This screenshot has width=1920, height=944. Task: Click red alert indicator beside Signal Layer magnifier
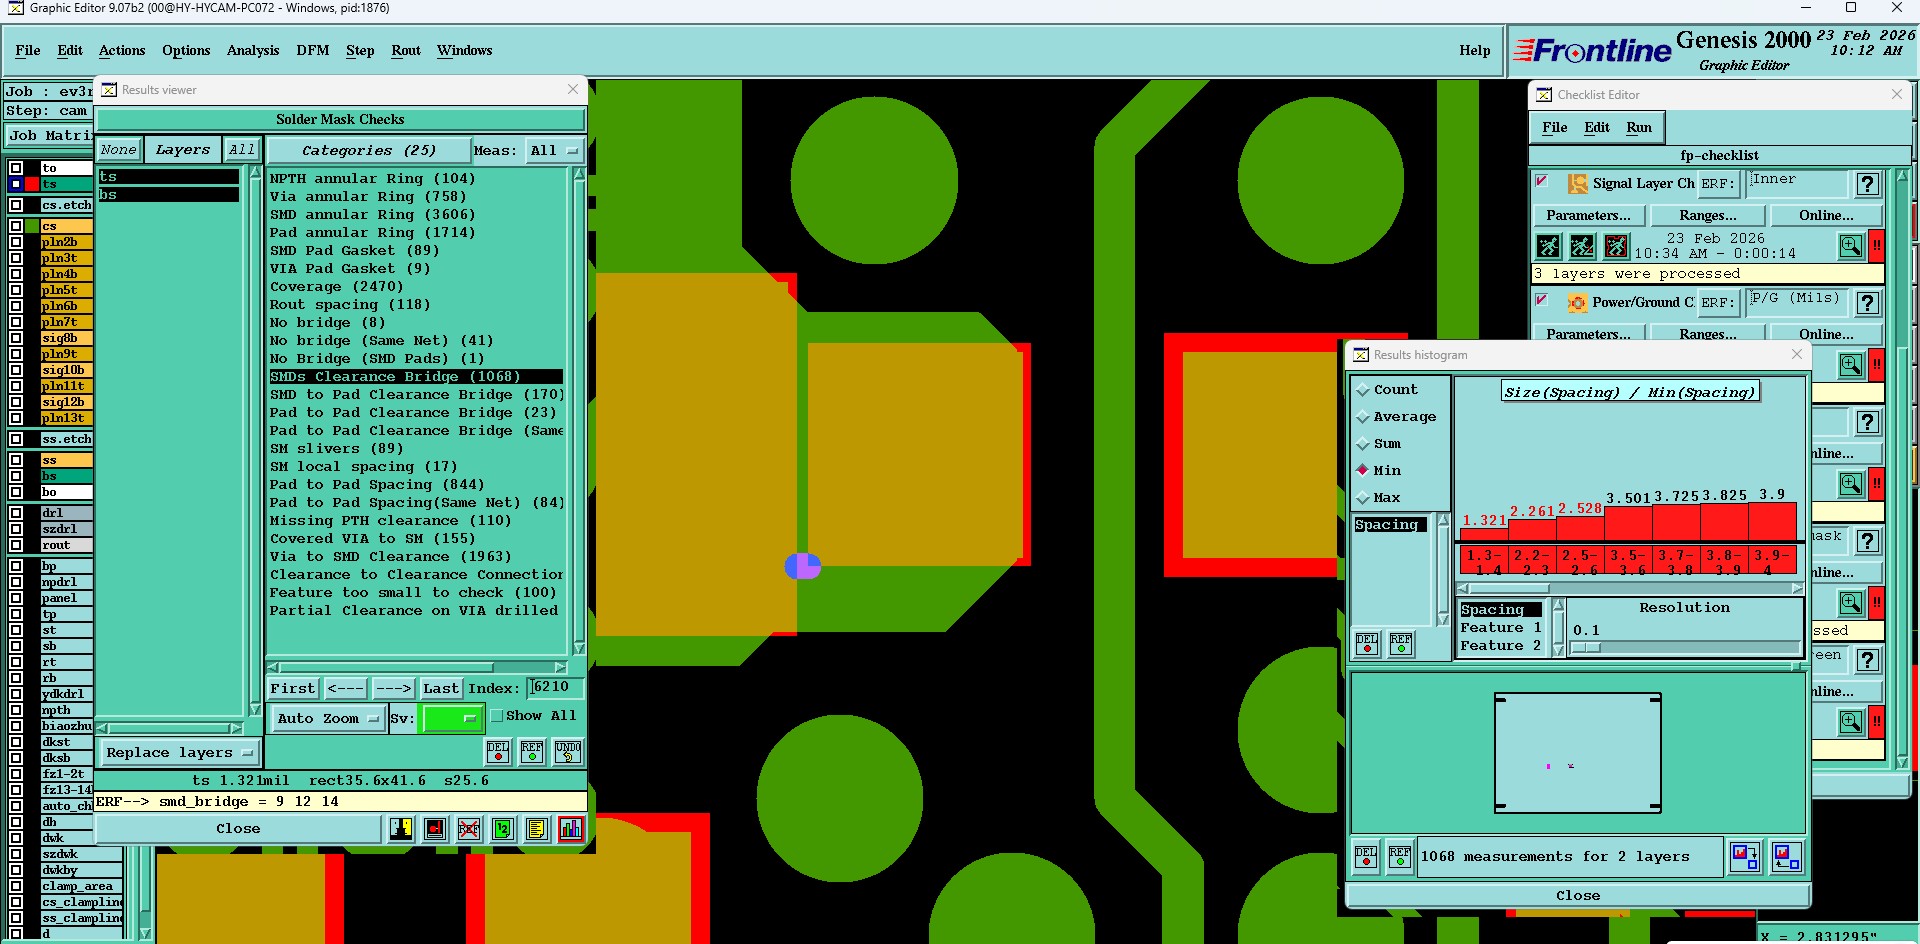coord(1877,246)
